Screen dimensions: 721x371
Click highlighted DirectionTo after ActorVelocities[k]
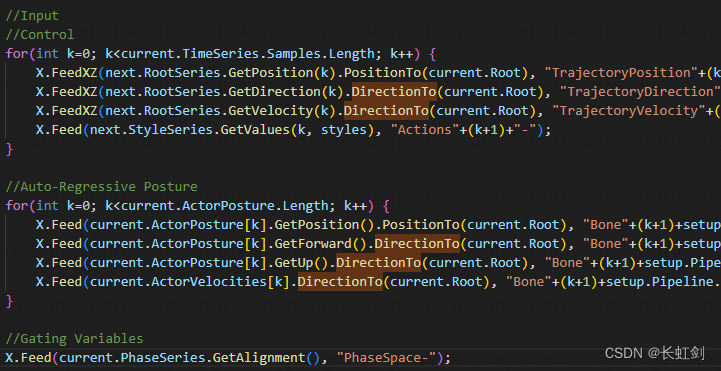pyautogui.click(x=340, y=281)
